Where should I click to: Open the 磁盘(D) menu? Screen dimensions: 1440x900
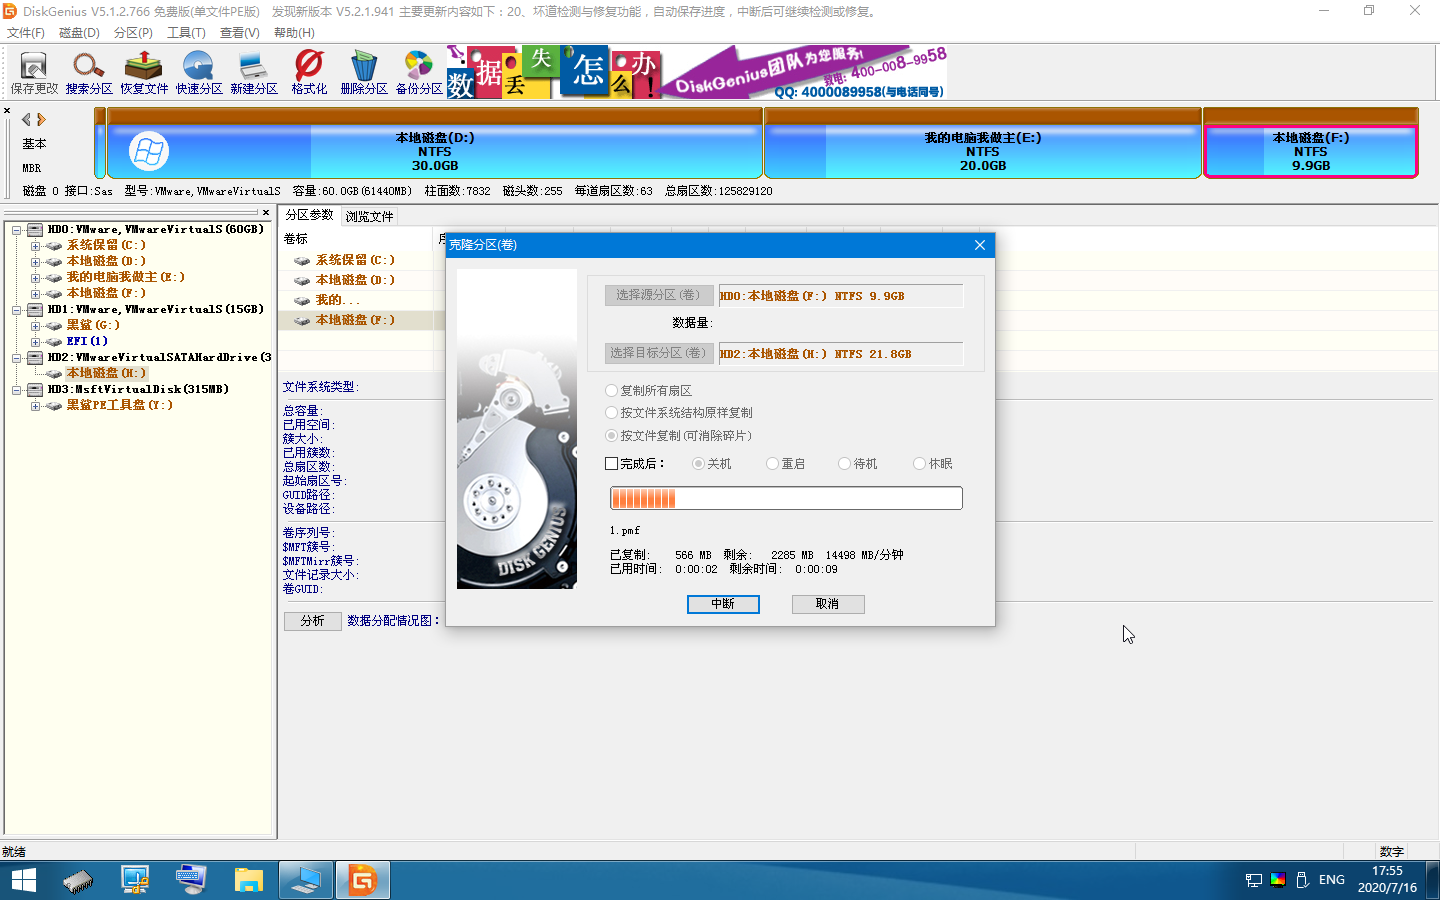pyautogui.click(x=79, y=33)
